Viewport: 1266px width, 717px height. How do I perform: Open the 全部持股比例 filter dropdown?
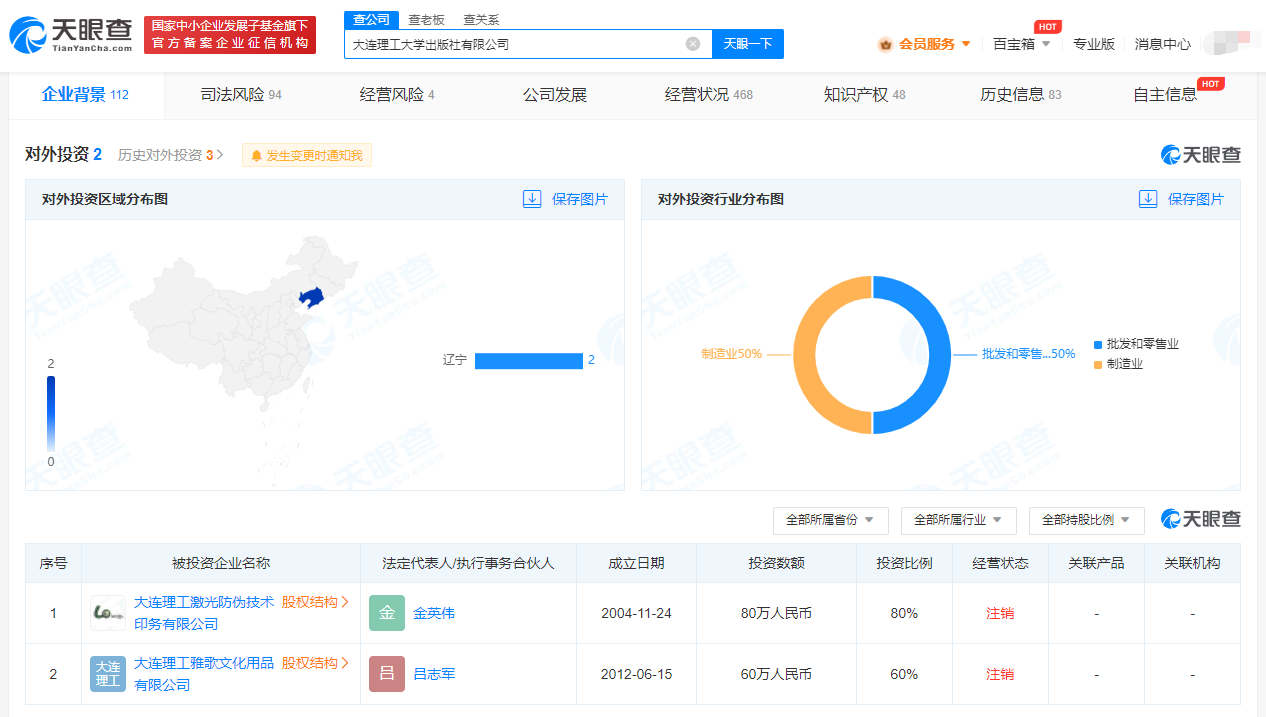[x=1086, y=520]
